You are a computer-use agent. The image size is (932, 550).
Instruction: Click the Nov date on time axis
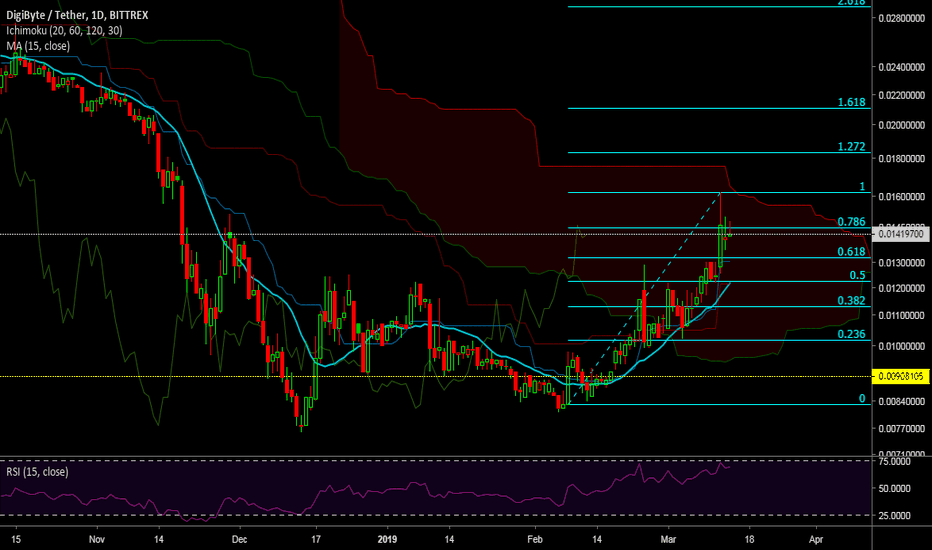pyautogui.click(x=96, y=539)
